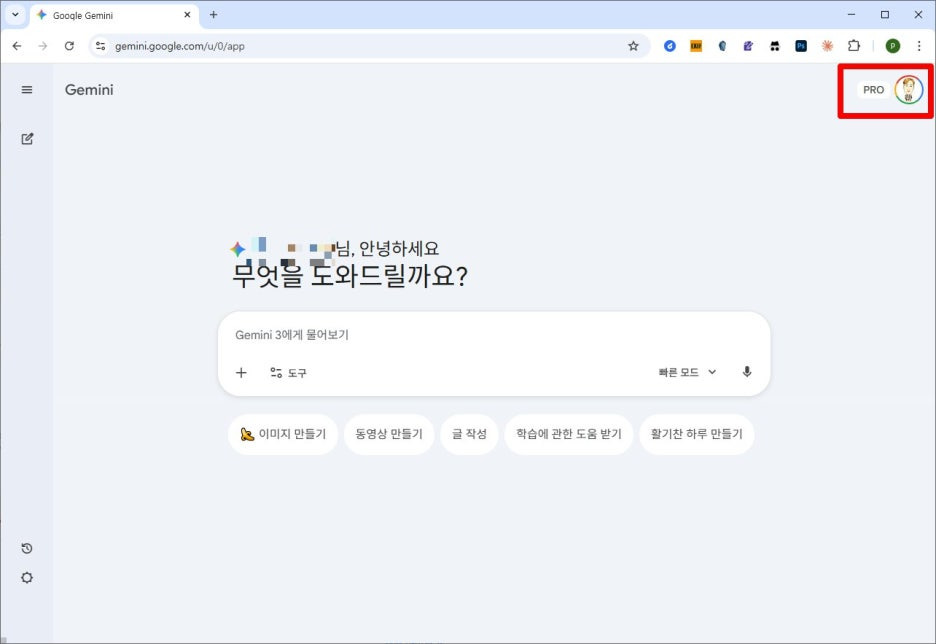Open the blue circular extension icon
This screenshot has height=644, width=936.
point(670,46)
